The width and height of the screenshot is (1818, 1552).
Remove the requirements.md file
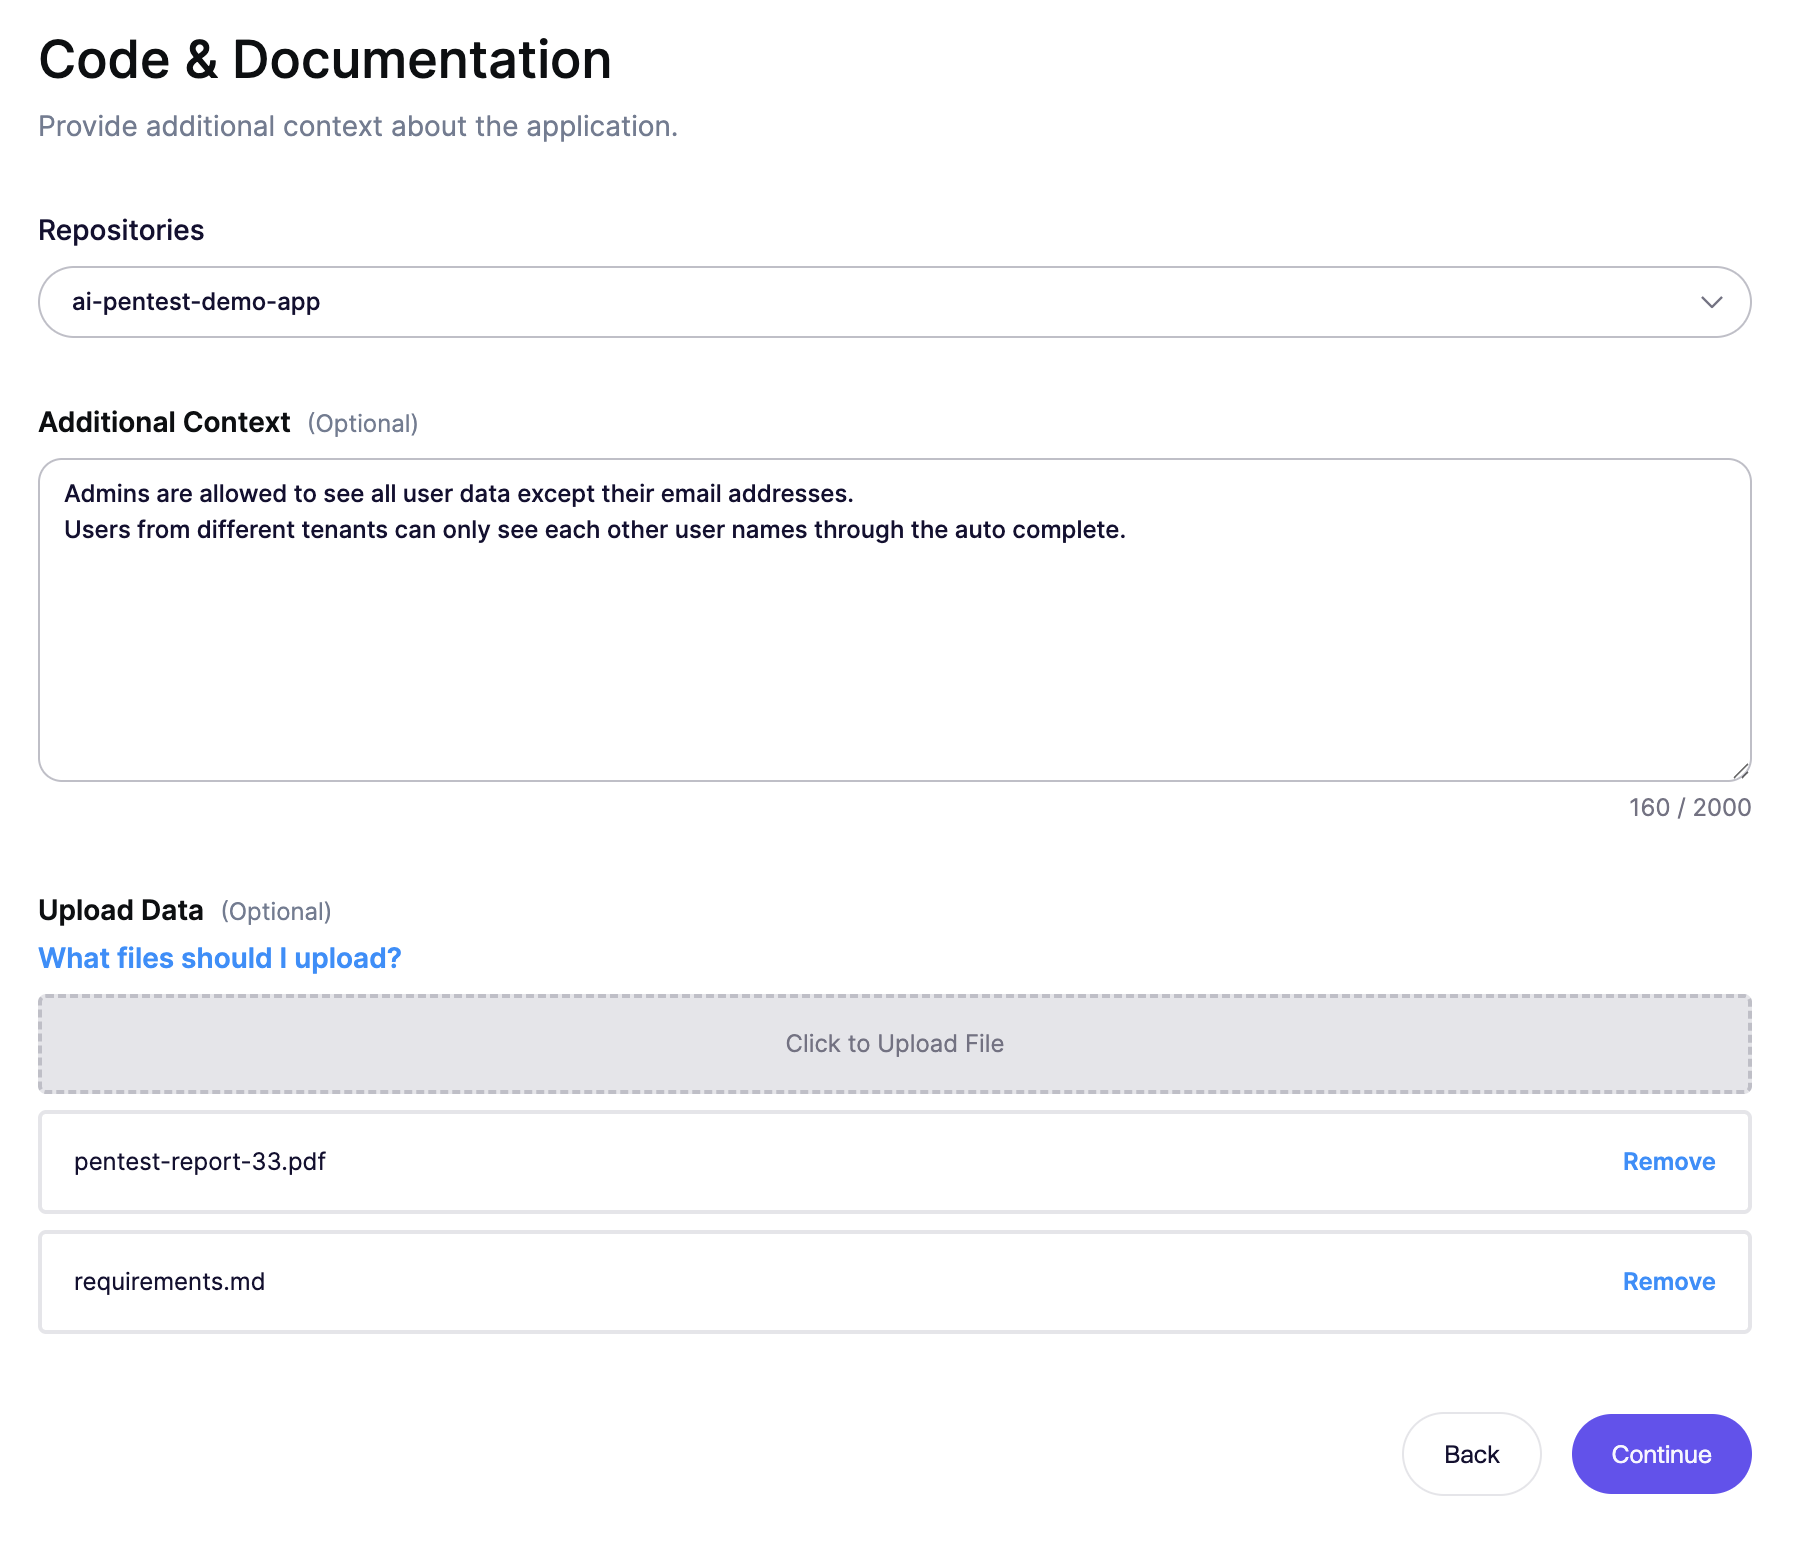point(1668,1282)
